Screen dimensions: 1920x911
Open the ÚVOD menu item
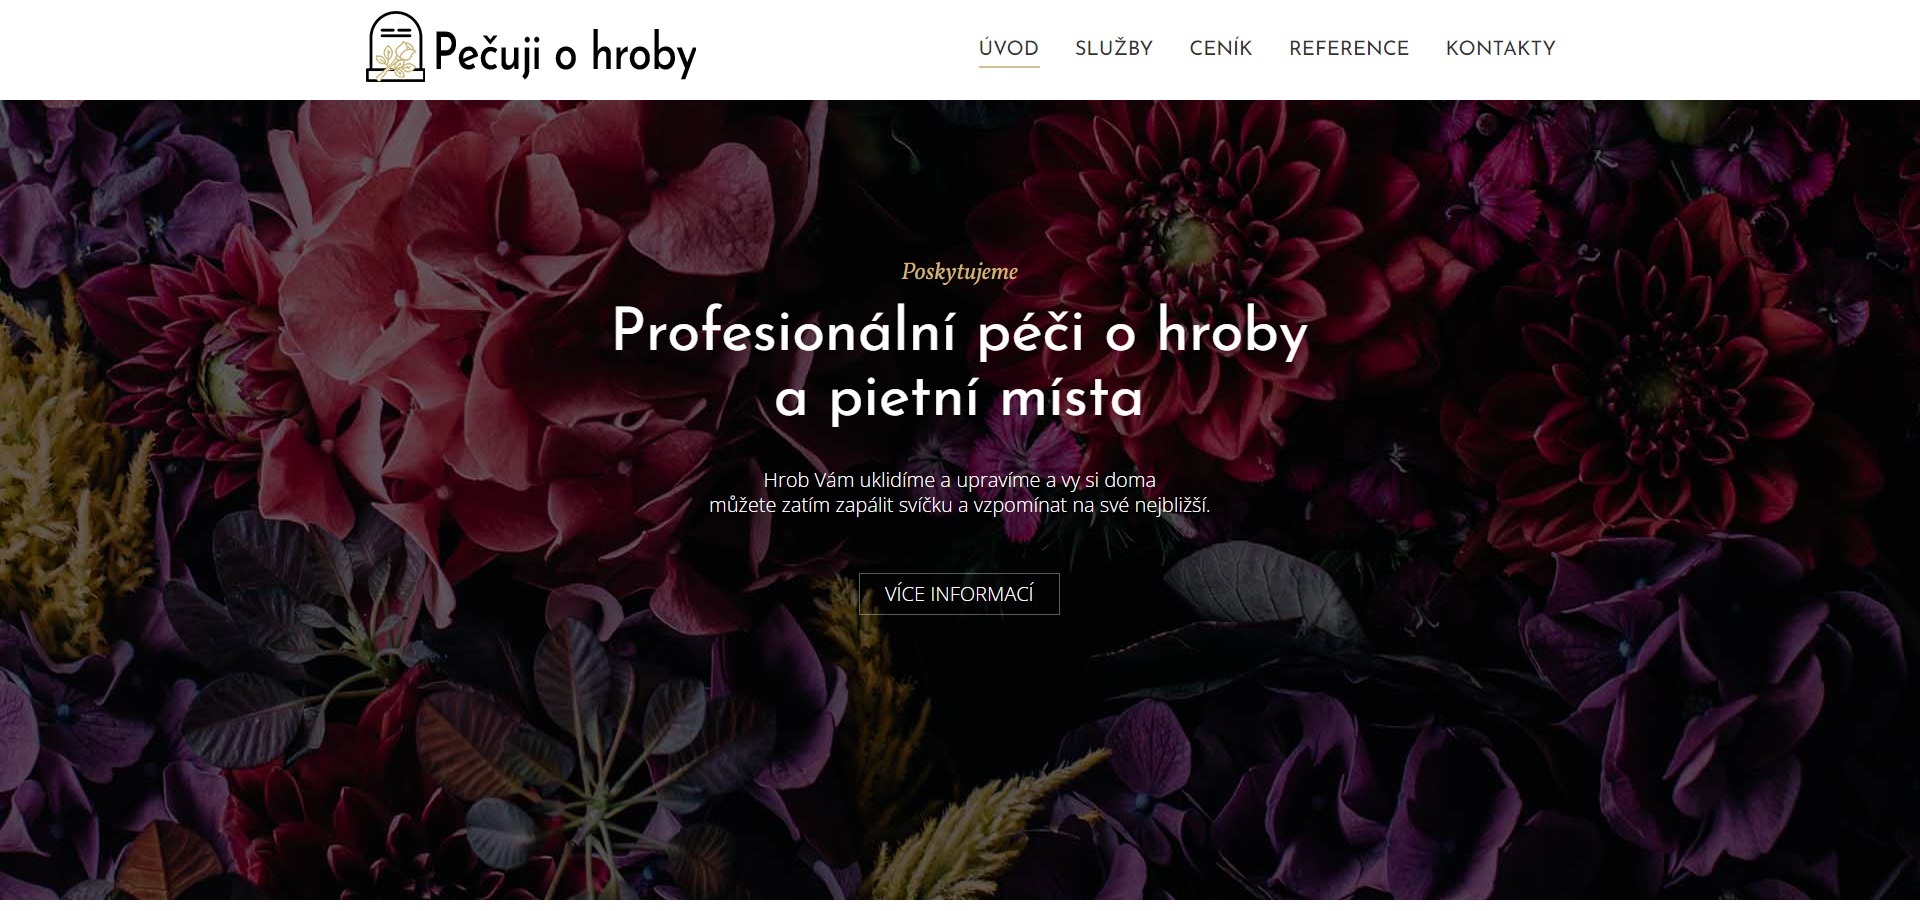1009,48
